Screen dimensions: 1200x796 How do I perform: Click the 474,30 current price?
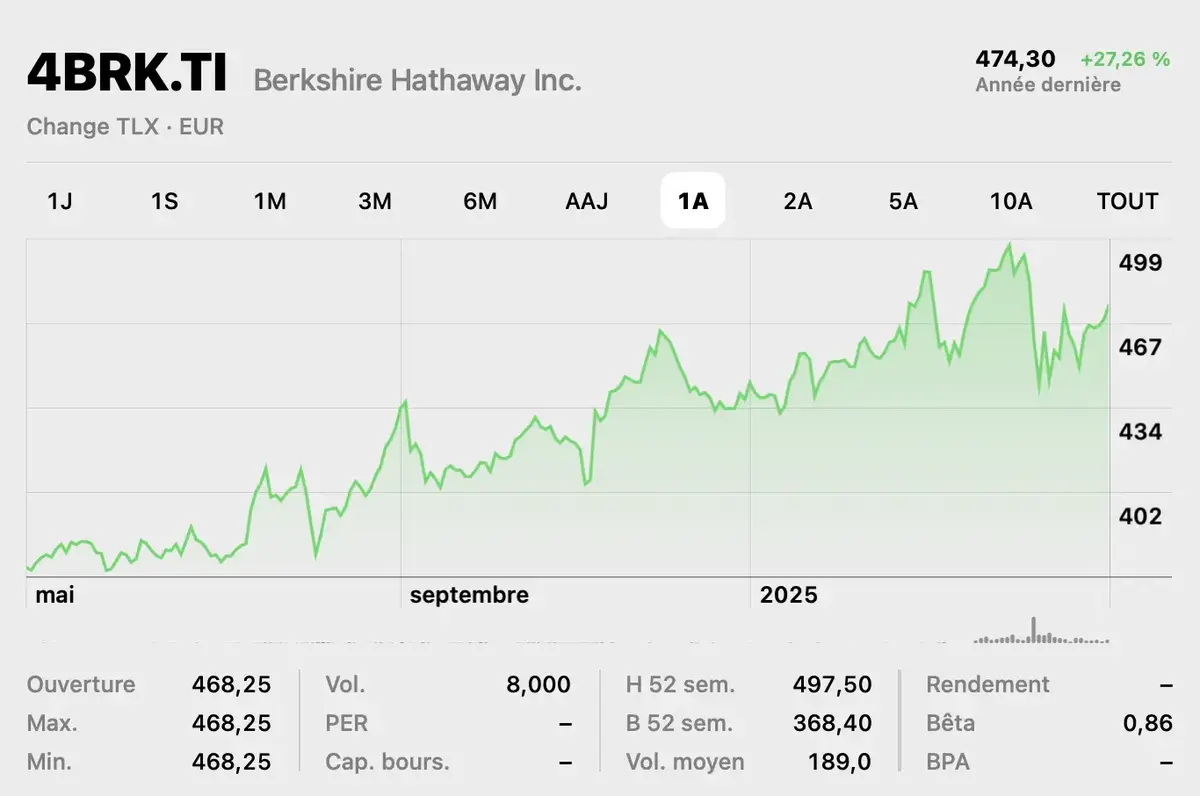[x=1015, y=59]
